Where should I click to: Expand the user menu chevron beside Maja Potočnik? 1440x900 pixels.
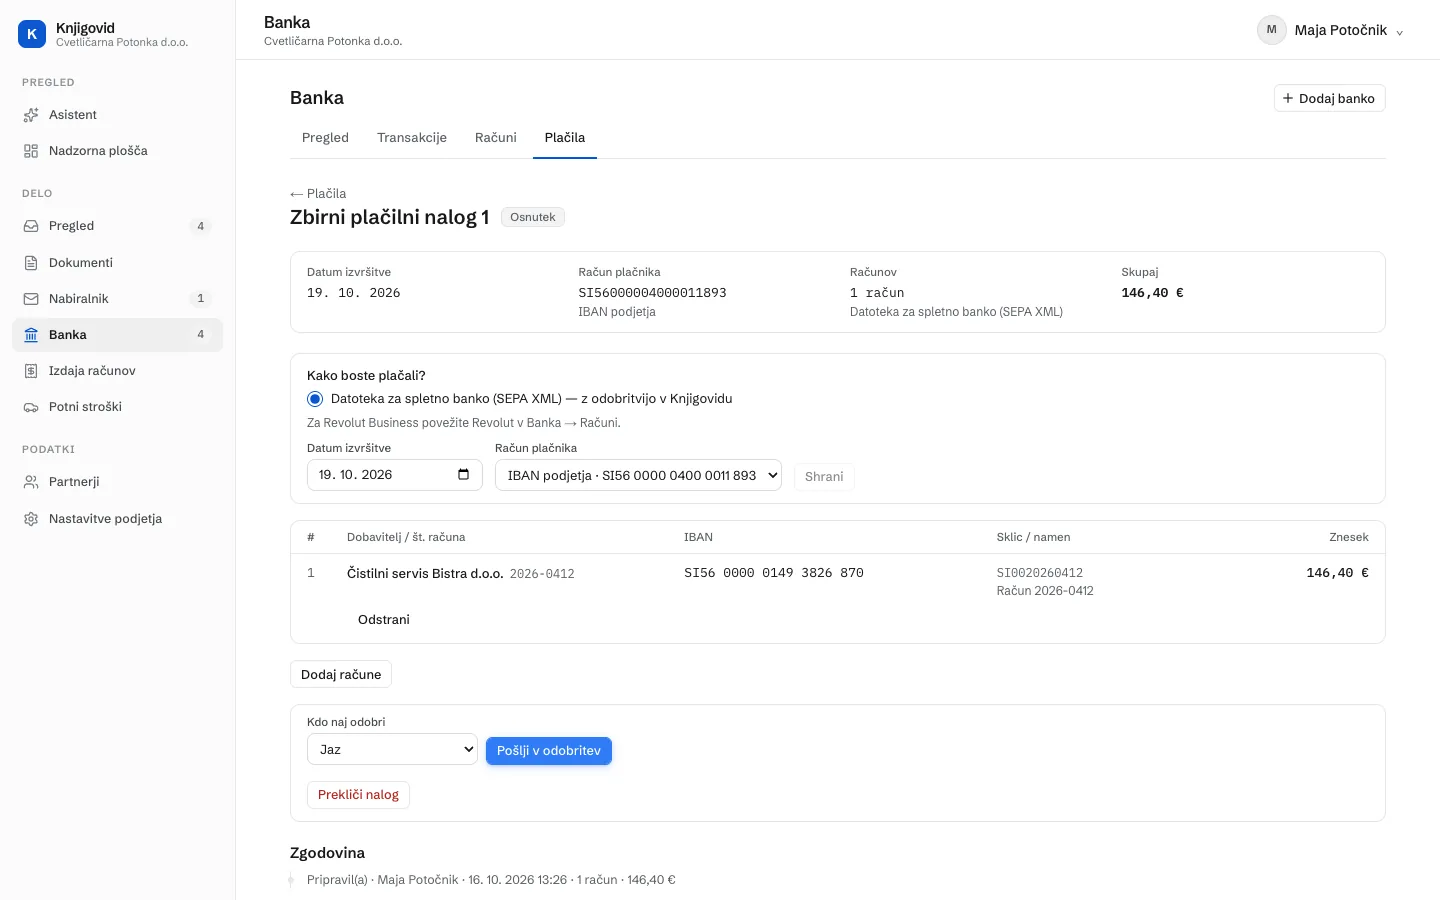[x=1399, y=32]
